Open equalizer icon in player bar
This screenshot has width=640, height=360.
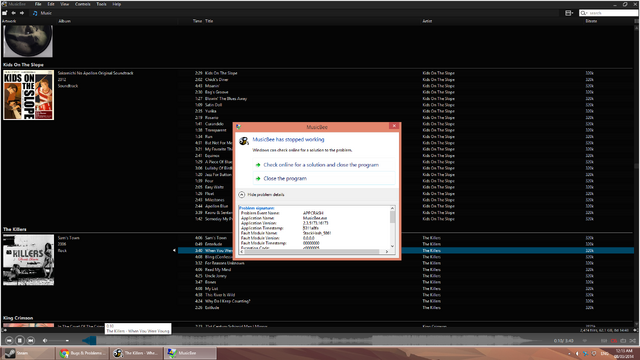[x=604, y=340]
